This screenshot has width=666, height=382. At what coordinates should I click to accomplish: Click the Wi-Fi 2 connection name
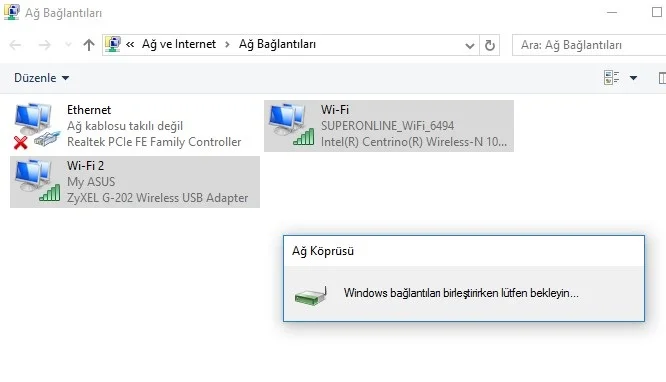tap(85, 165)
